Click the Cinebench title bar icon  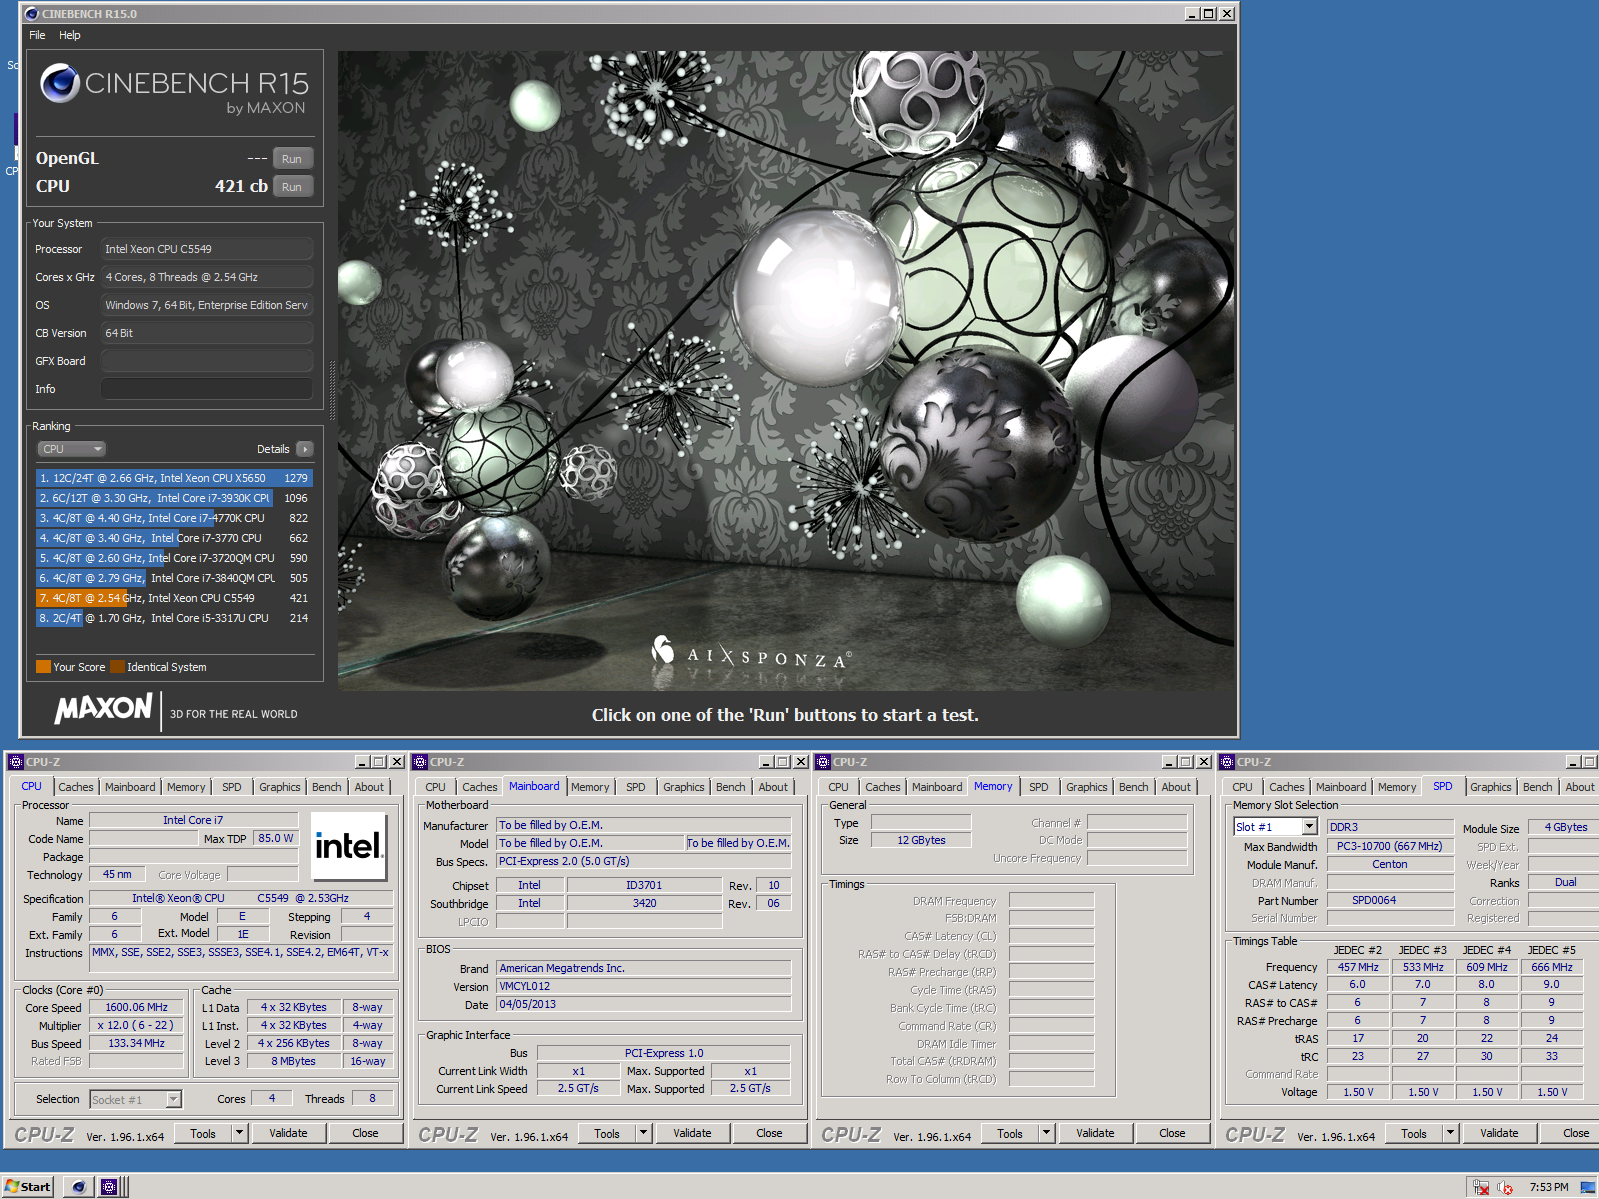tap(32, 14)
